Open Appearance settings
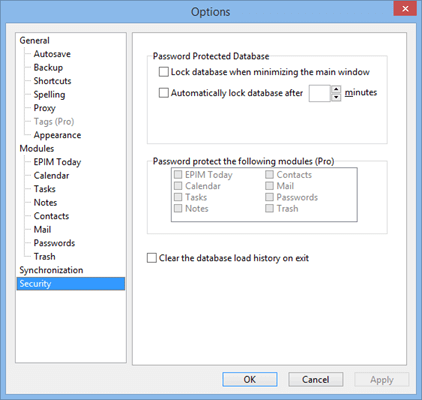 pyautogui.click(x=57, y=135)
